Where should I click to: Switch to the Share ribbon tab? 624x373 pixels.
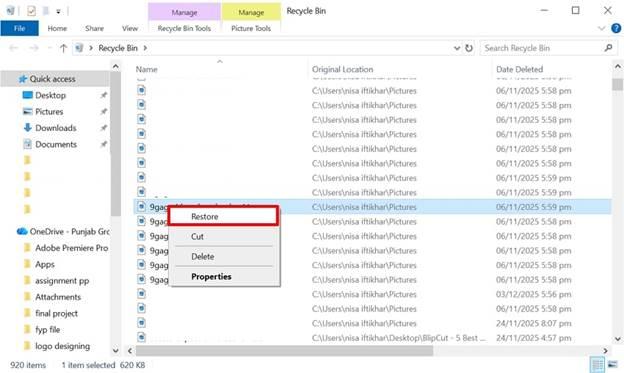coord(94,28)
